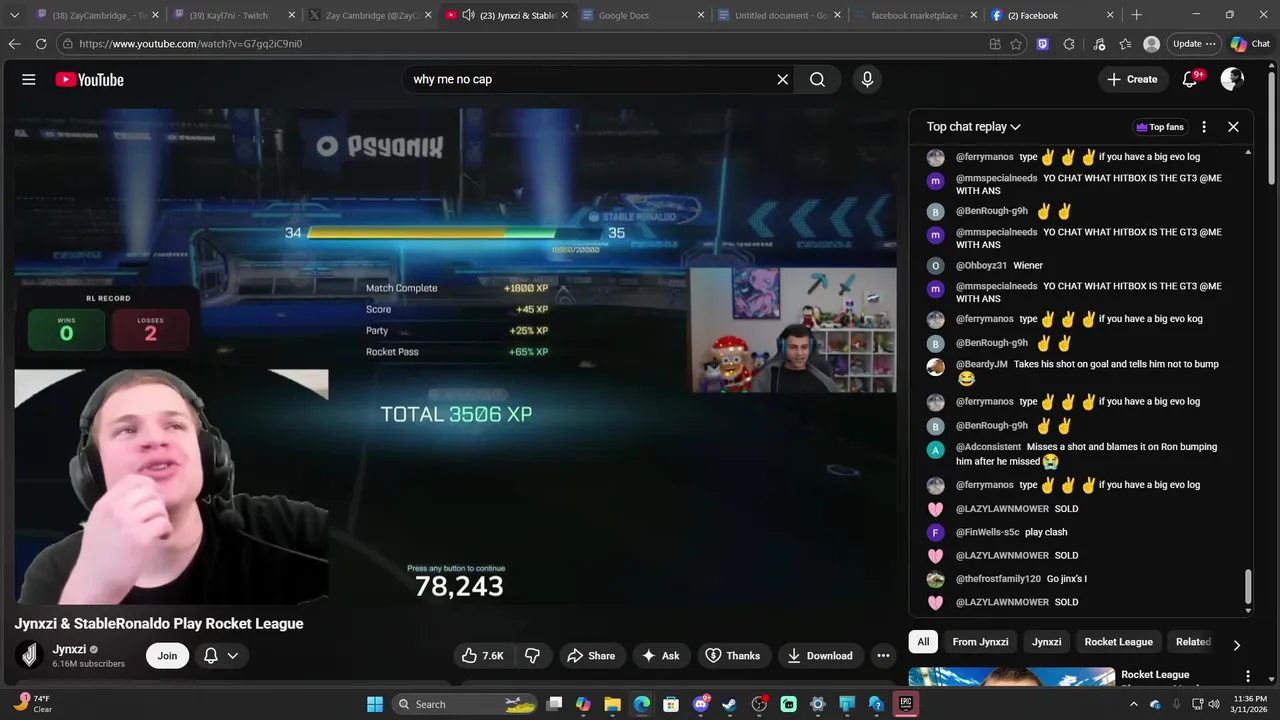Image resolution: width=1280 pixels, height=720 pixels.
Task: Open notification options chevron next to bell
Action: click(233, 656)
